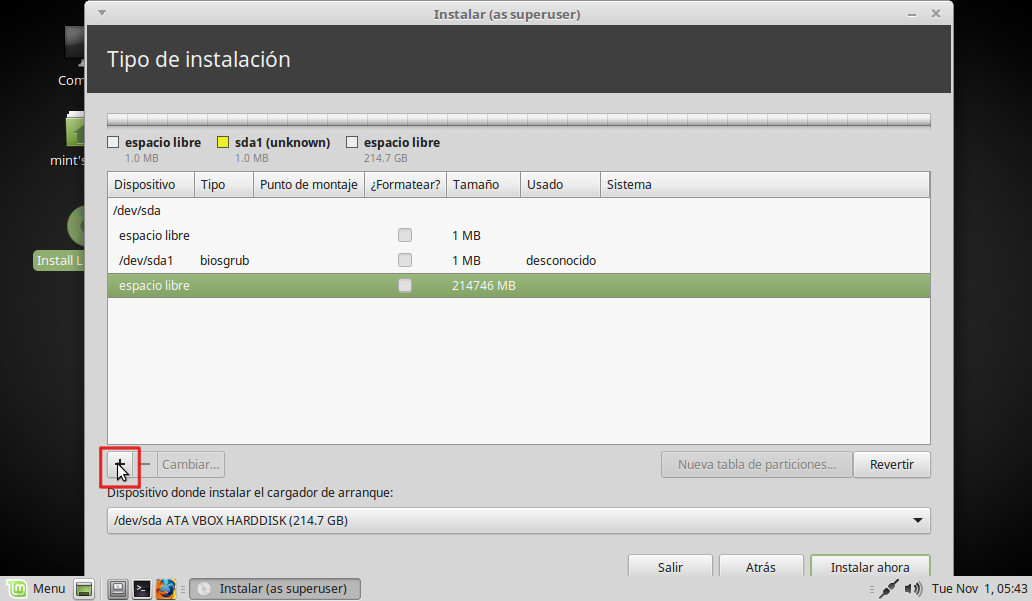Launch Firefox from the panel
Screen dimensions: 1032x601
tap(166, 589)
